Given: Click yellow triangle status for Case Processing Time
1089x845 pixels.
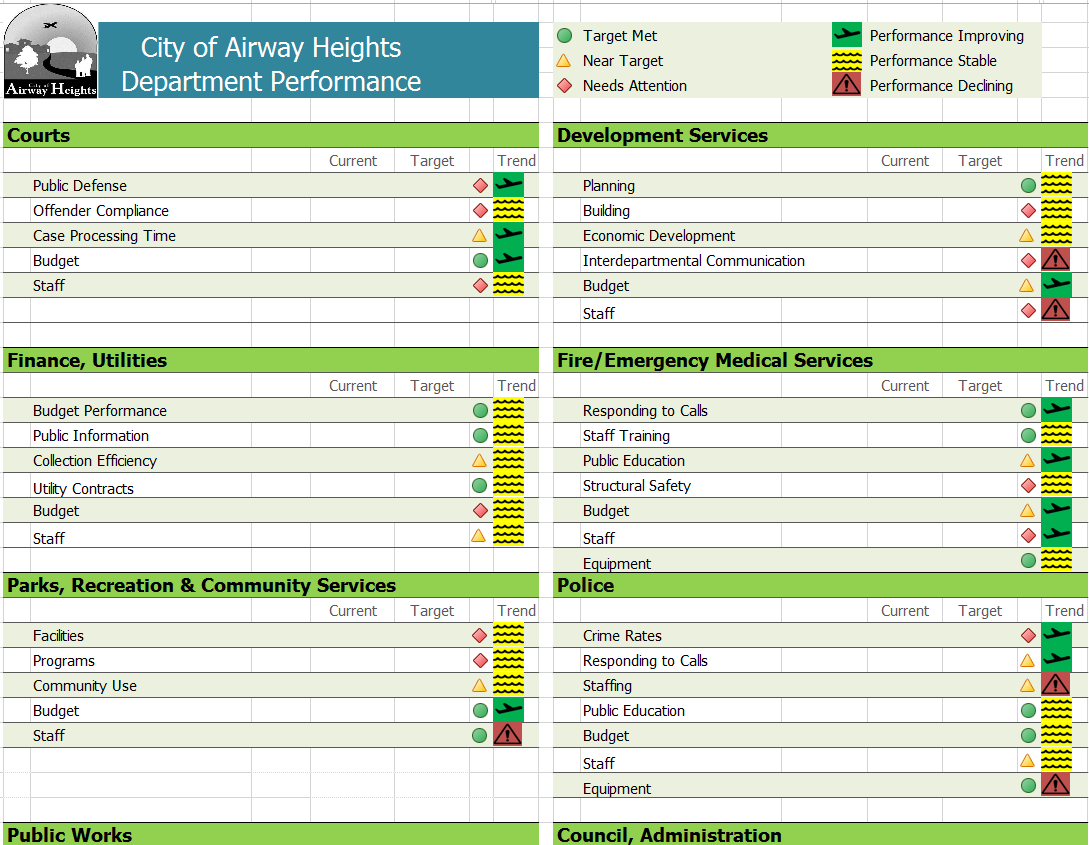Looking at the screenshot, I should [479, 235].
